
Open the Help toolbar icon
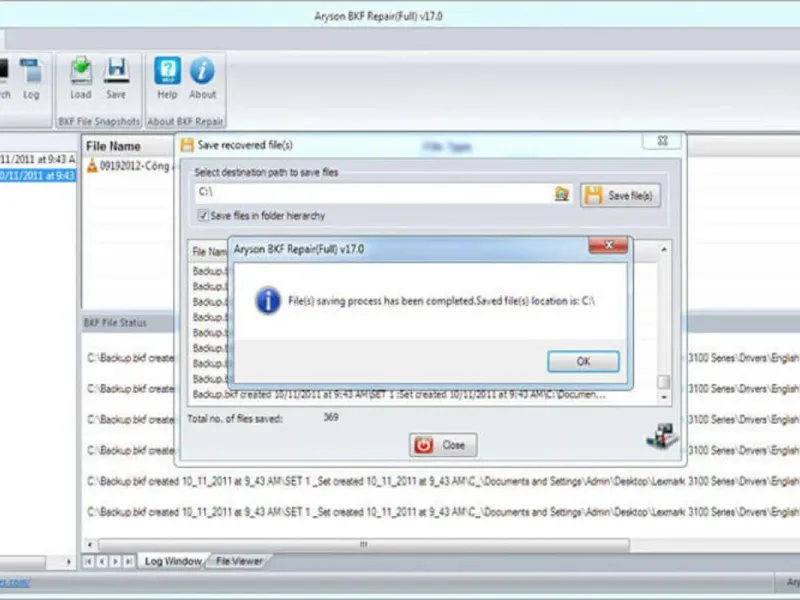coord(167,78)
